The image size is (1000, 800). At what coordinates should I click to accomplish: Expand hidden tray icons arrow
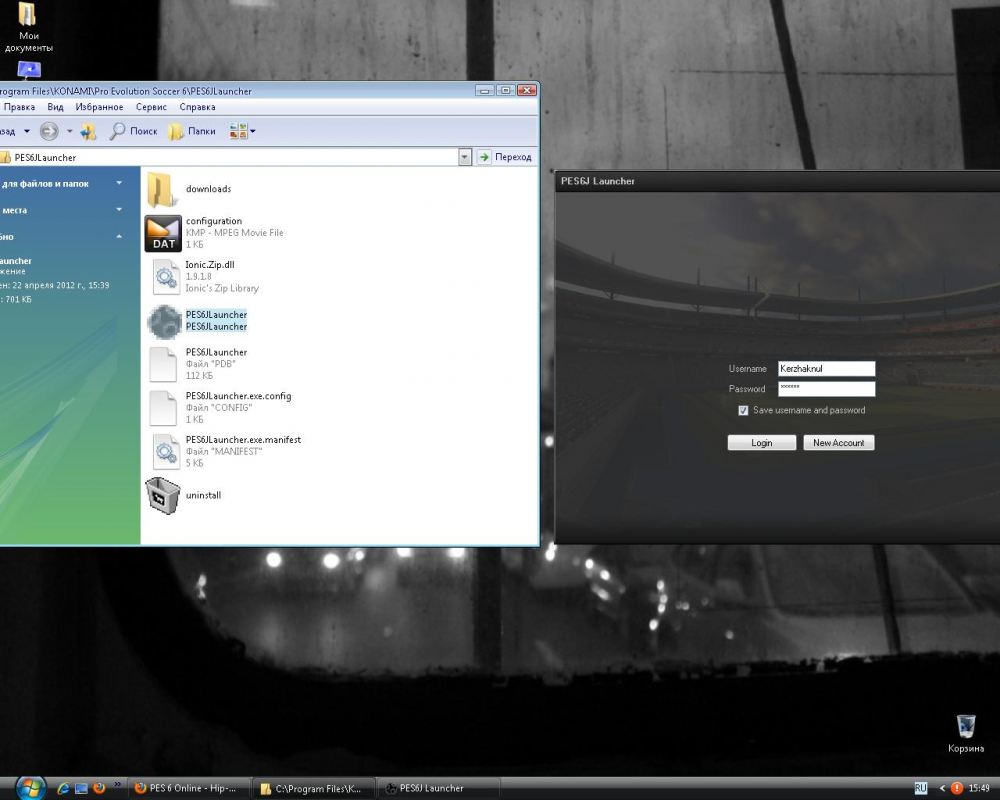click(x=942, y=789)
